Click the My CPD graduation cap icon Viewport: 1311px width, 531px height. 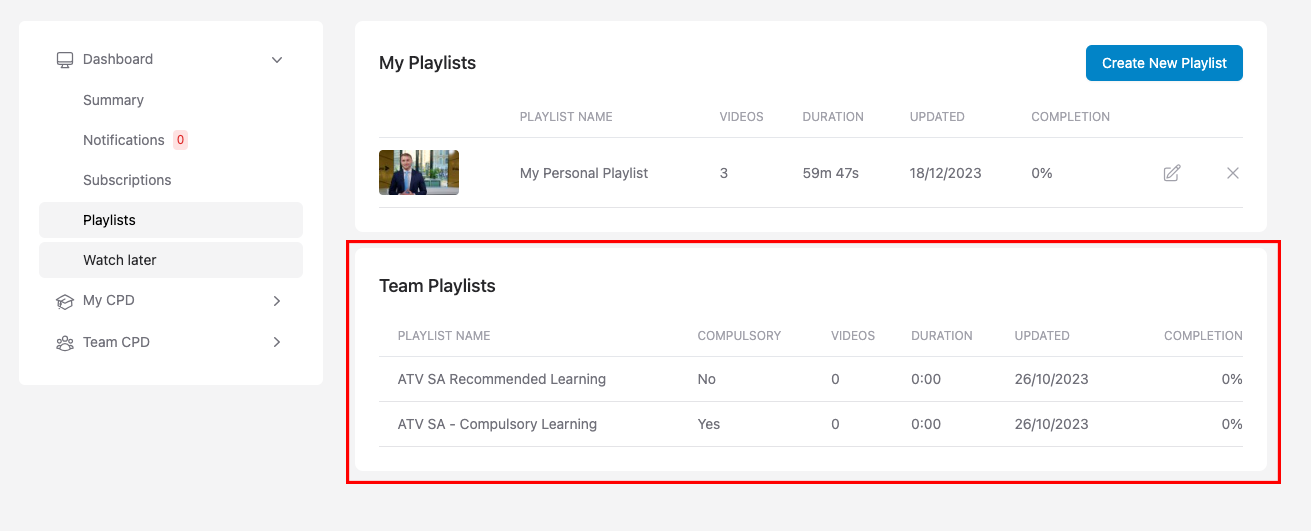[x=65, y=301]
